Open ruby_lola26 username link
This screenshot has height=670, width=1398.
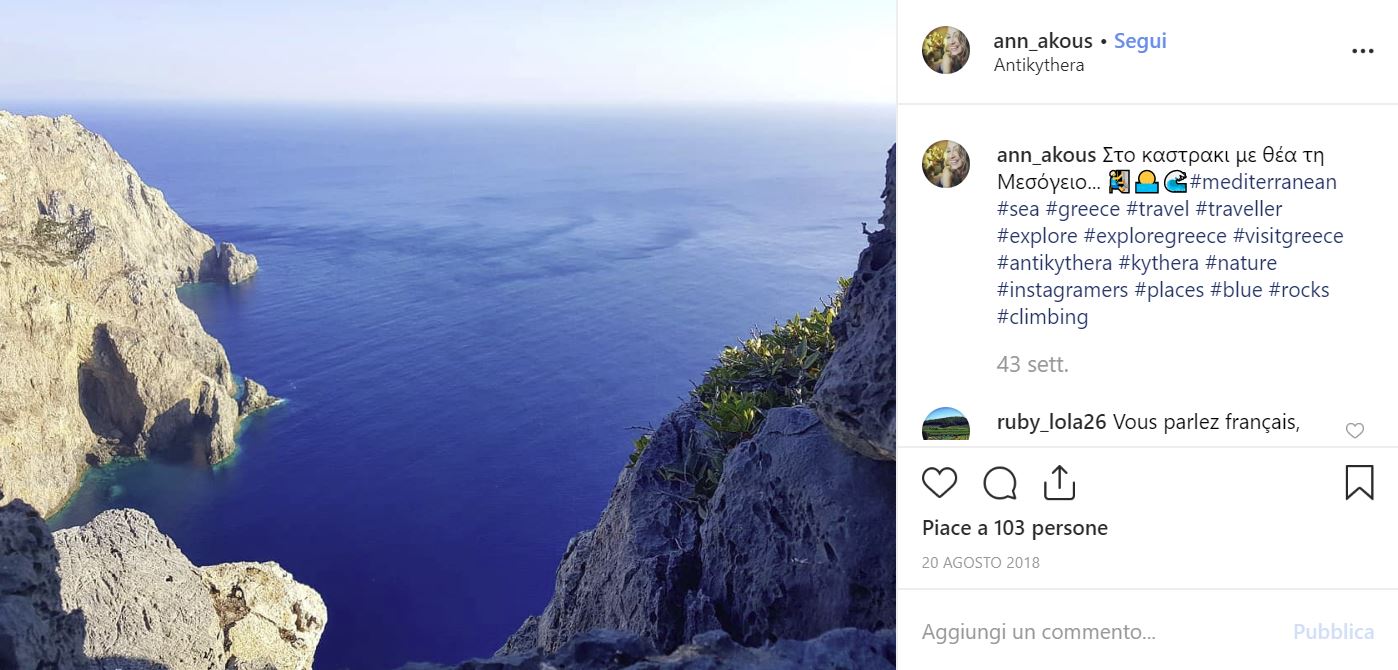(x=1050, y=422)
